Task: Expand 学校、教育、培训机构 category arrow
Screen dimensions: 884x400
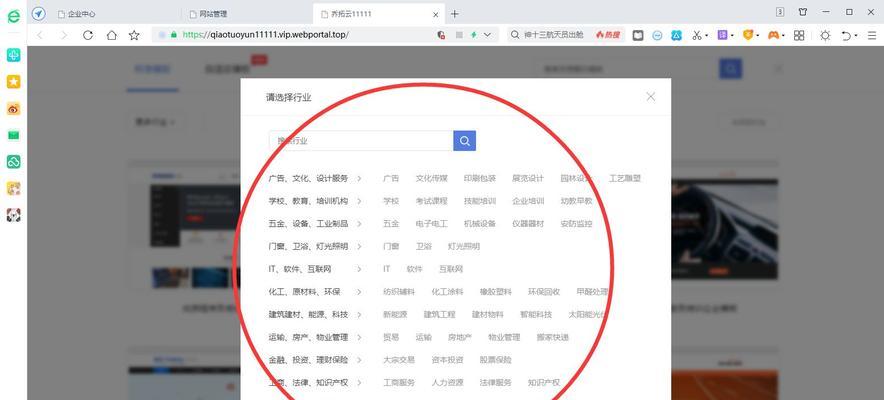Action: coord(359,201)
